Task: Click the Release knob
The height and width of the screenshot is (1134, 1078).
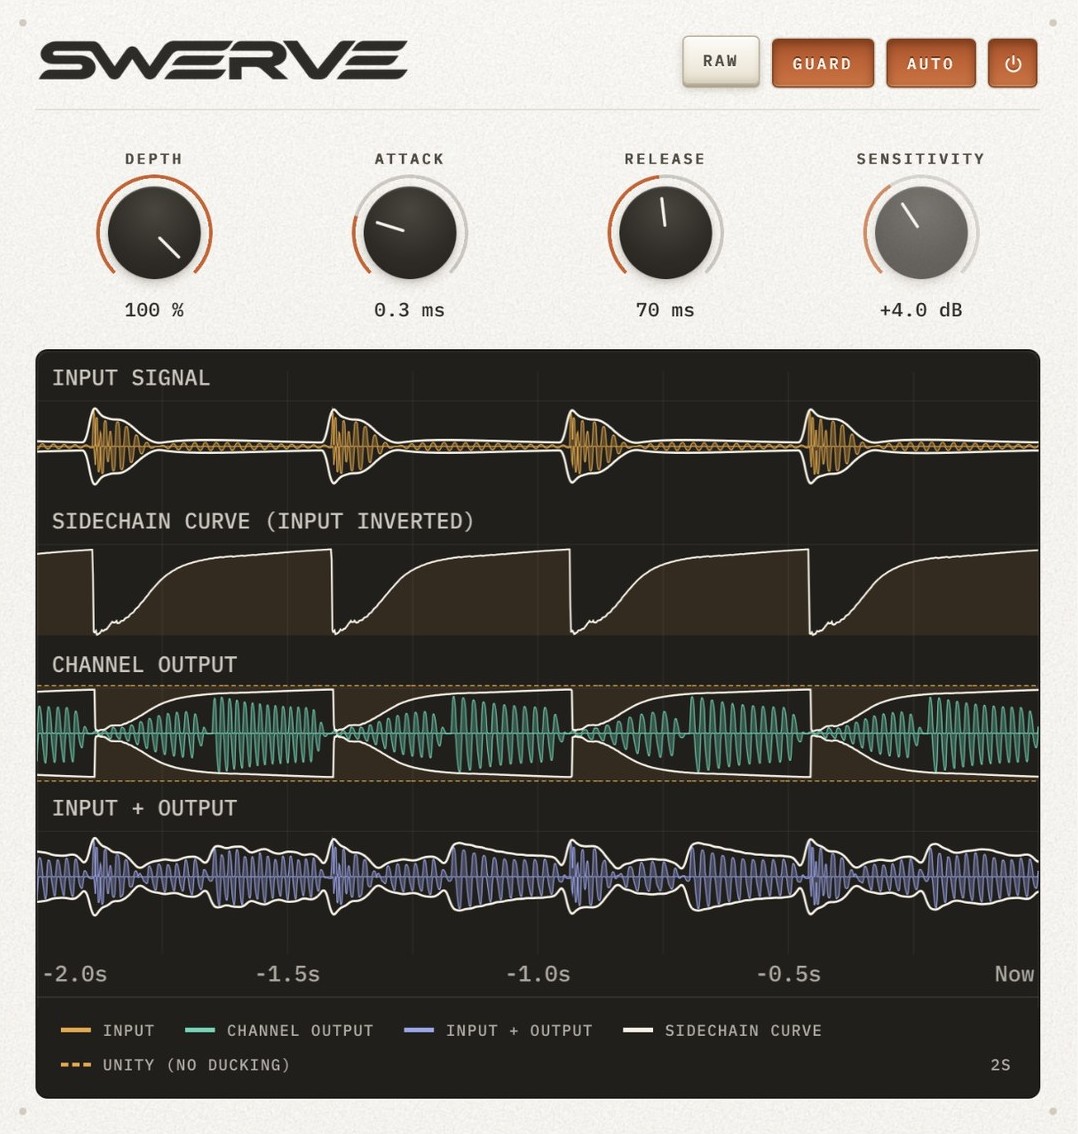Action: [665, 232]
